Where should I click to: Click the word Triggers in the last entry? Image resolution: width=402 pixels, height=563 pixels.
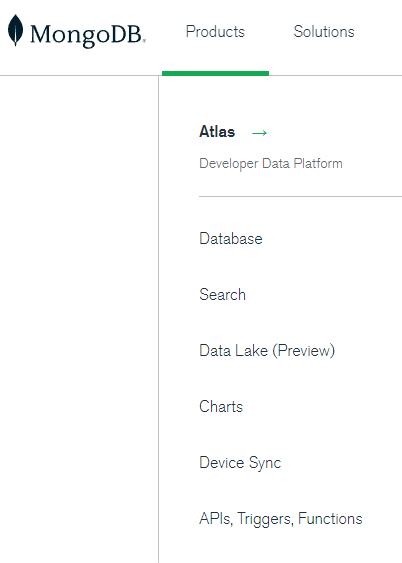[265, 519]
